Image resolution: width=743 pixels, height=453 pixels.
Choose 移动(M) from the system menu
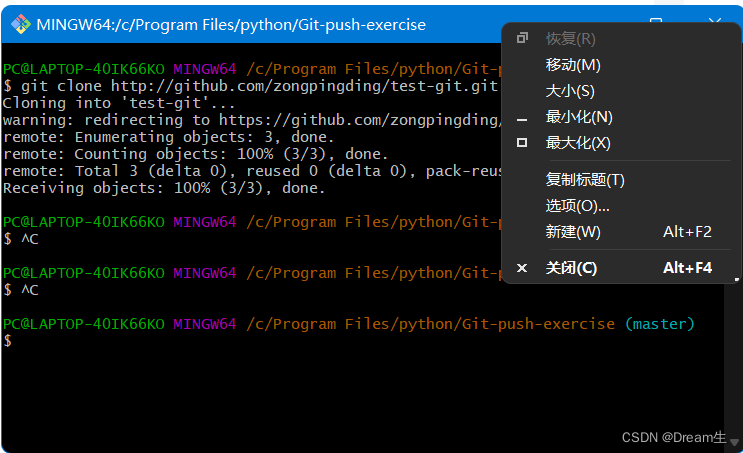[x=573, y=65]
